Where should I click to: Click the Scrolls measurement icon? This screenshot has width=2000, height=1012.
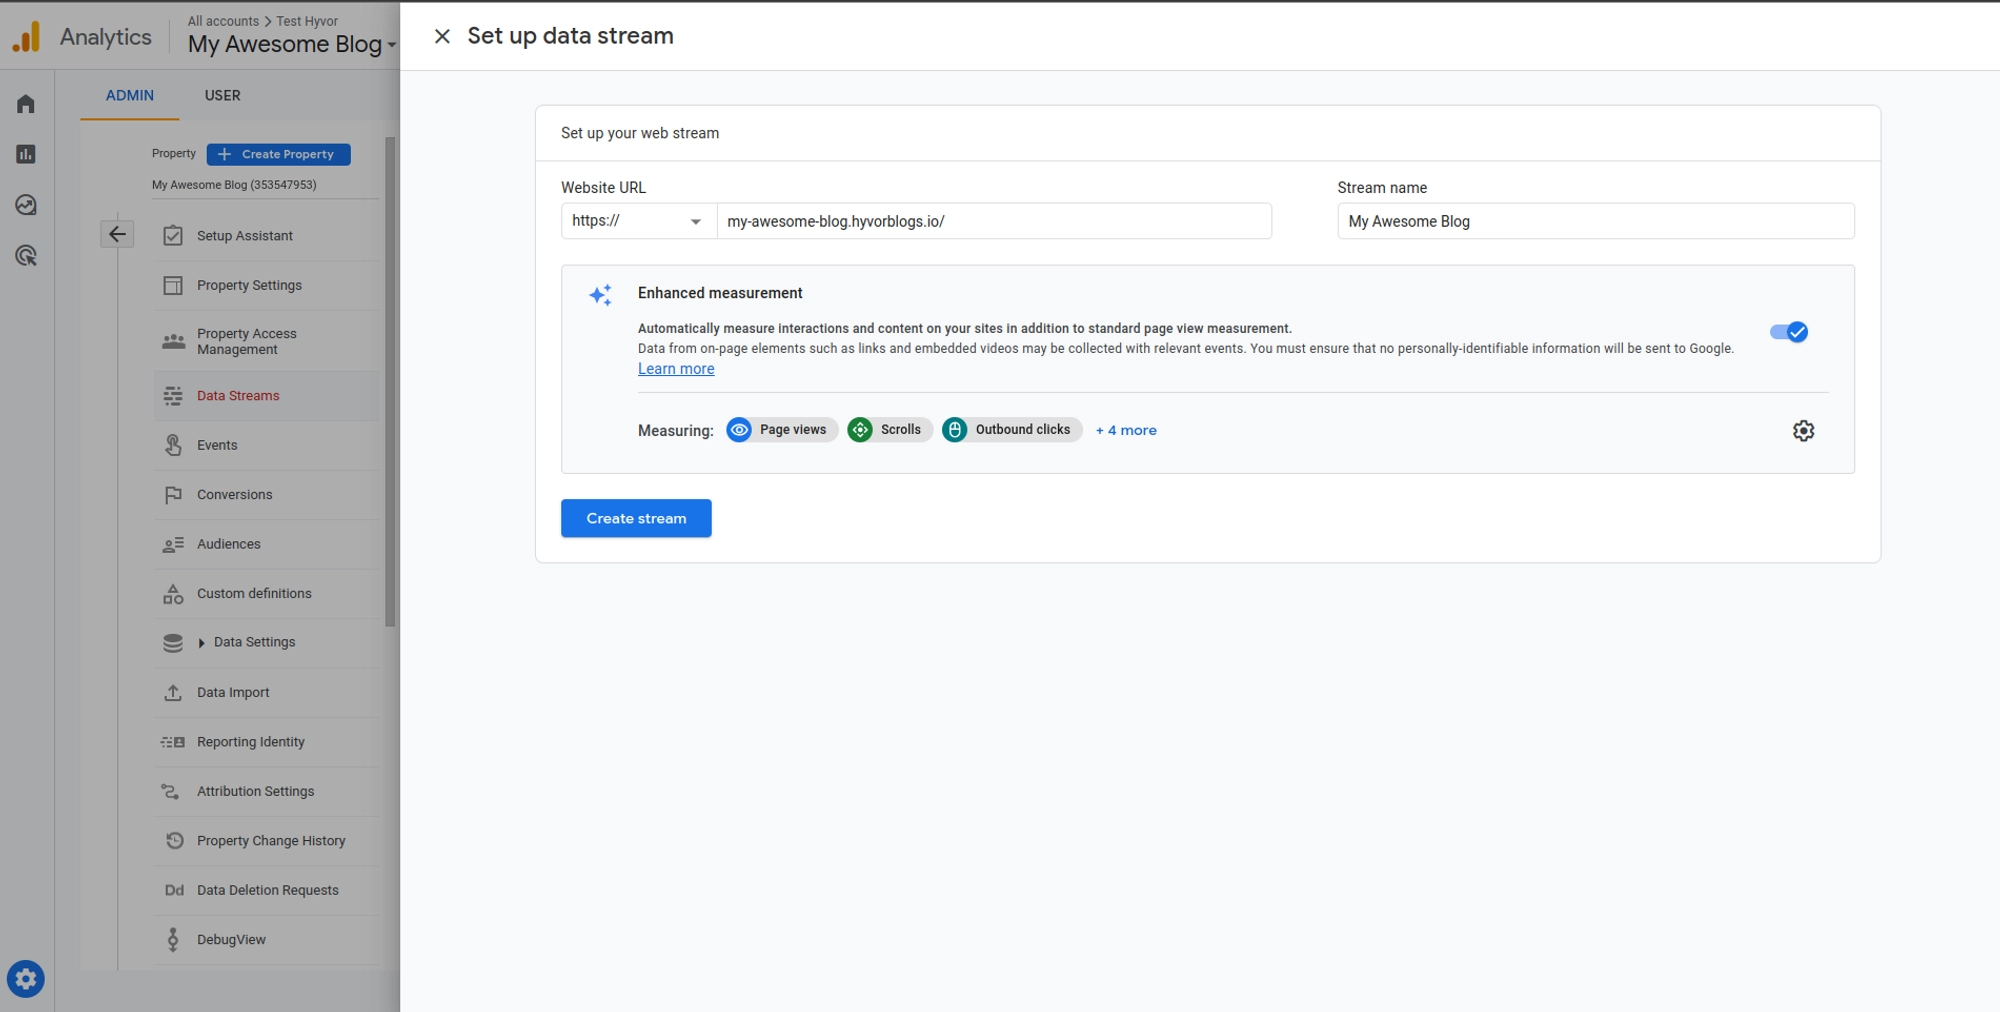pos(860,430)
